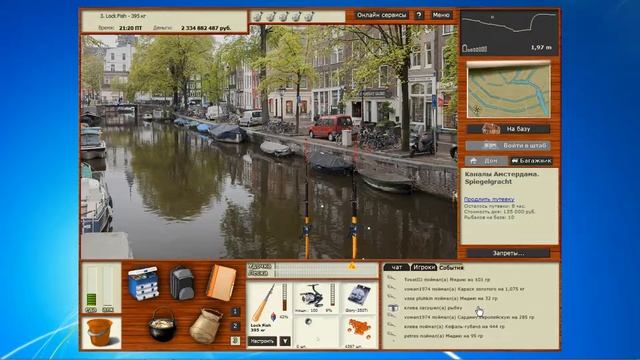Viewport: 640px width, 360px height.
Task: Click the warning triangle on tension bar
Action: [x=352, y=266]
